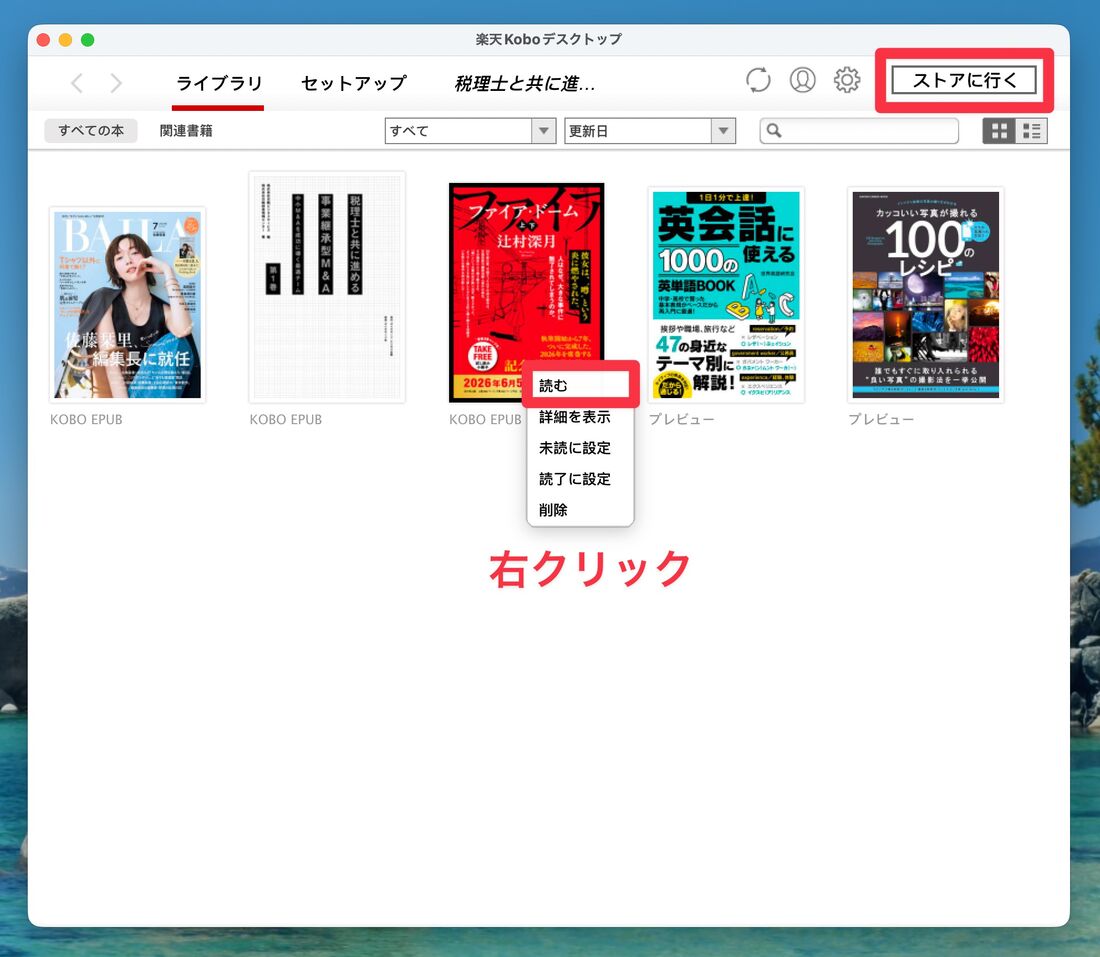1100x957 pixels.
Task: Choose 削除 from context menu
Action: click(x=580, y=510)
